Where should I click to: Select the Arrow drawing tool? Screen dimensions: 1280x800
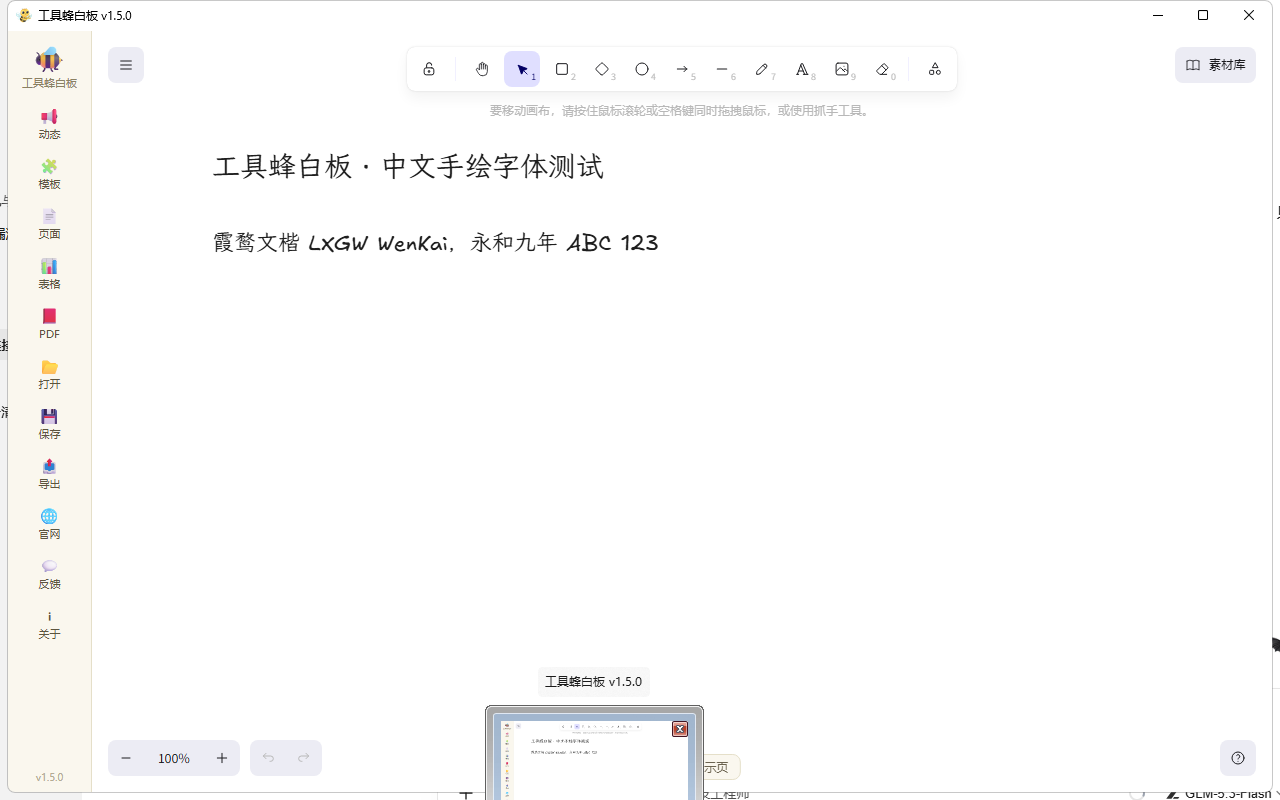click(x=682, y=69)
